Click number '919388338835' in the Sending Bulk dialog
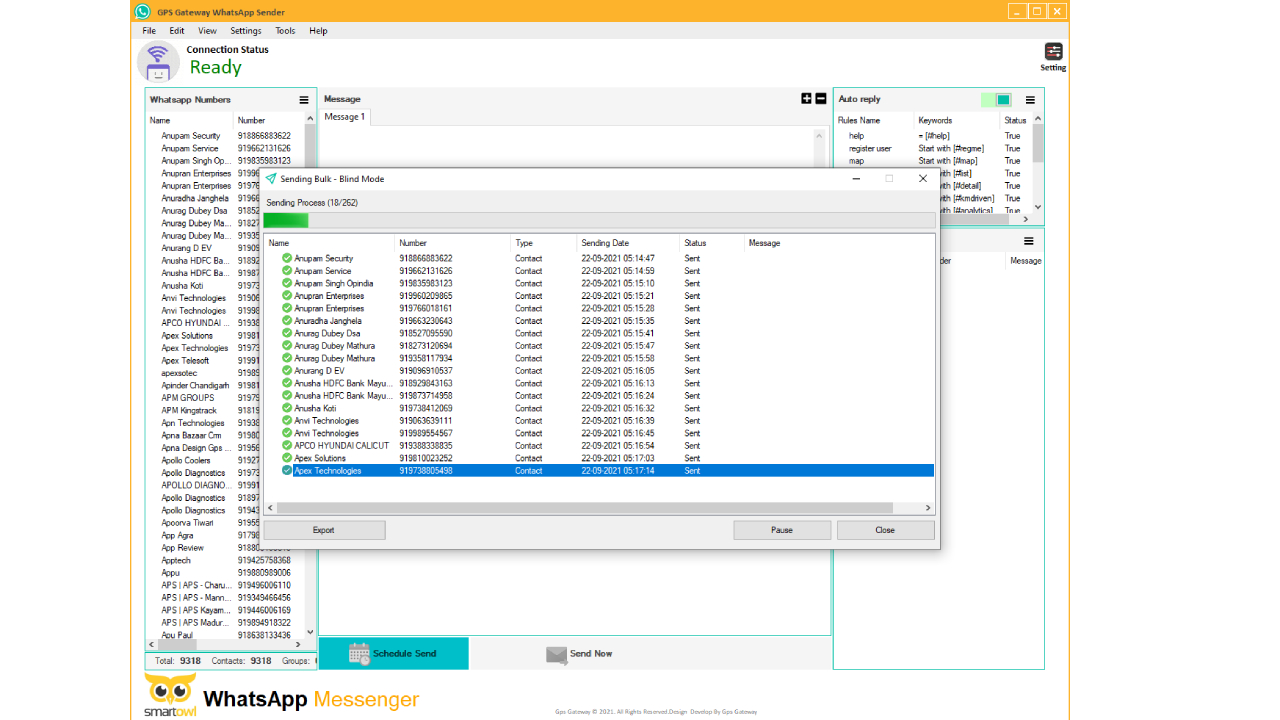This screenshot has width=1280, height=720. click(426, 446)
